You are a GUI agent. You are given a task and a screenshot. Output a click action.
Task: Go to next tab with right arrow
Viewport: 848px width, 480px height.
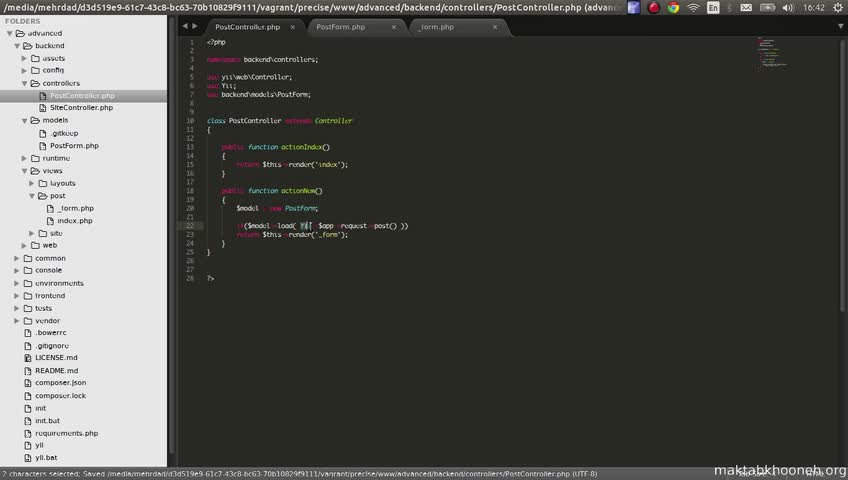[195, 26]
